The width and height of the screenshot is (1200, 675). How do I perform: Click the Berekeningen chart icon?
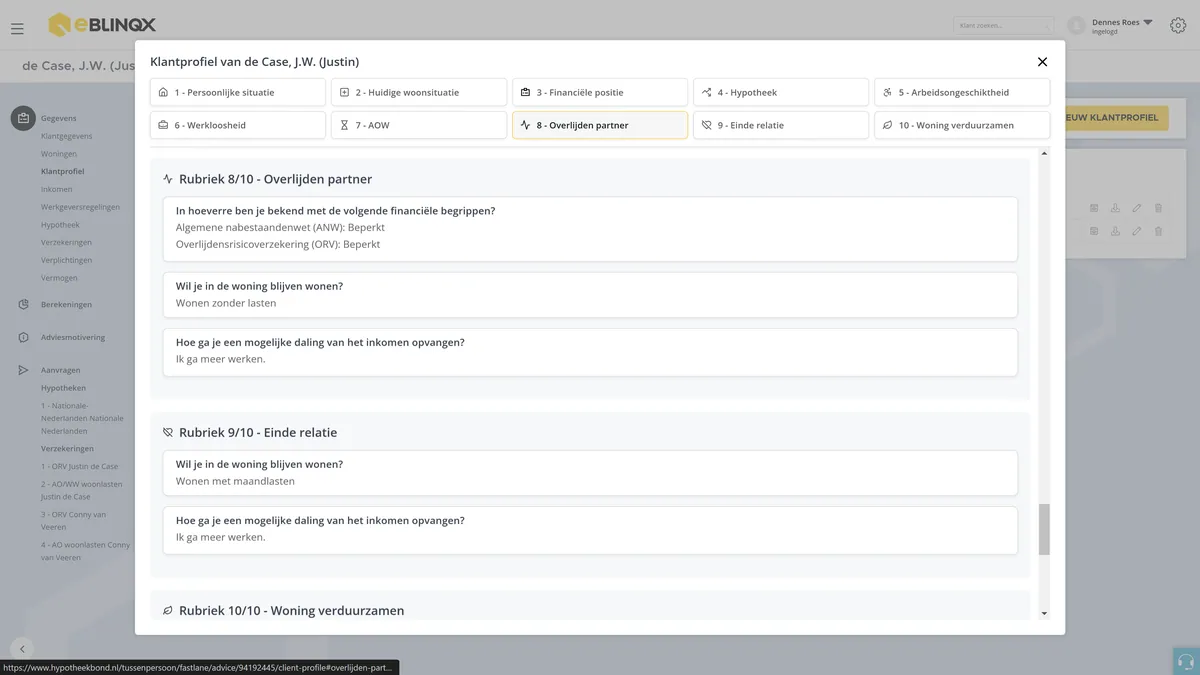23,305
